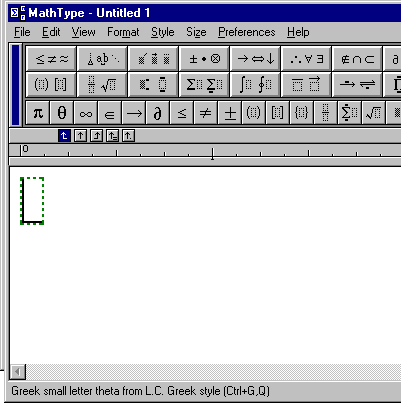Insert the element-of symbol

(110, 113)
